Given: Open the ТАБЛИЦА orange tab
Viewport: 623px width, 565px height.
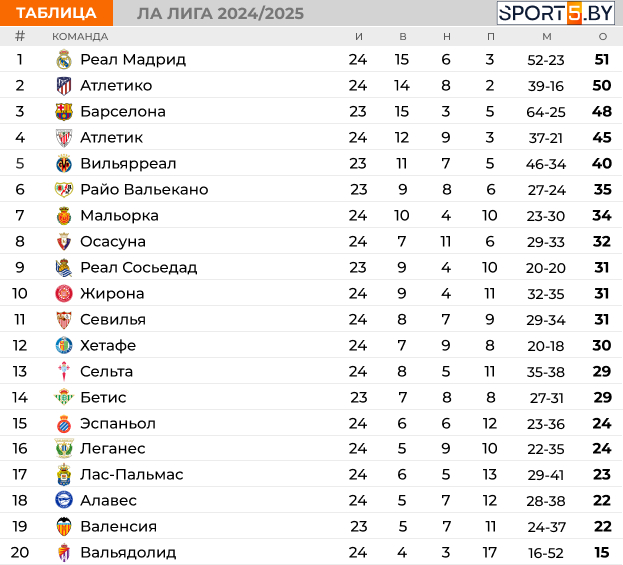Looking at the screenshot, I should point(56,13).
